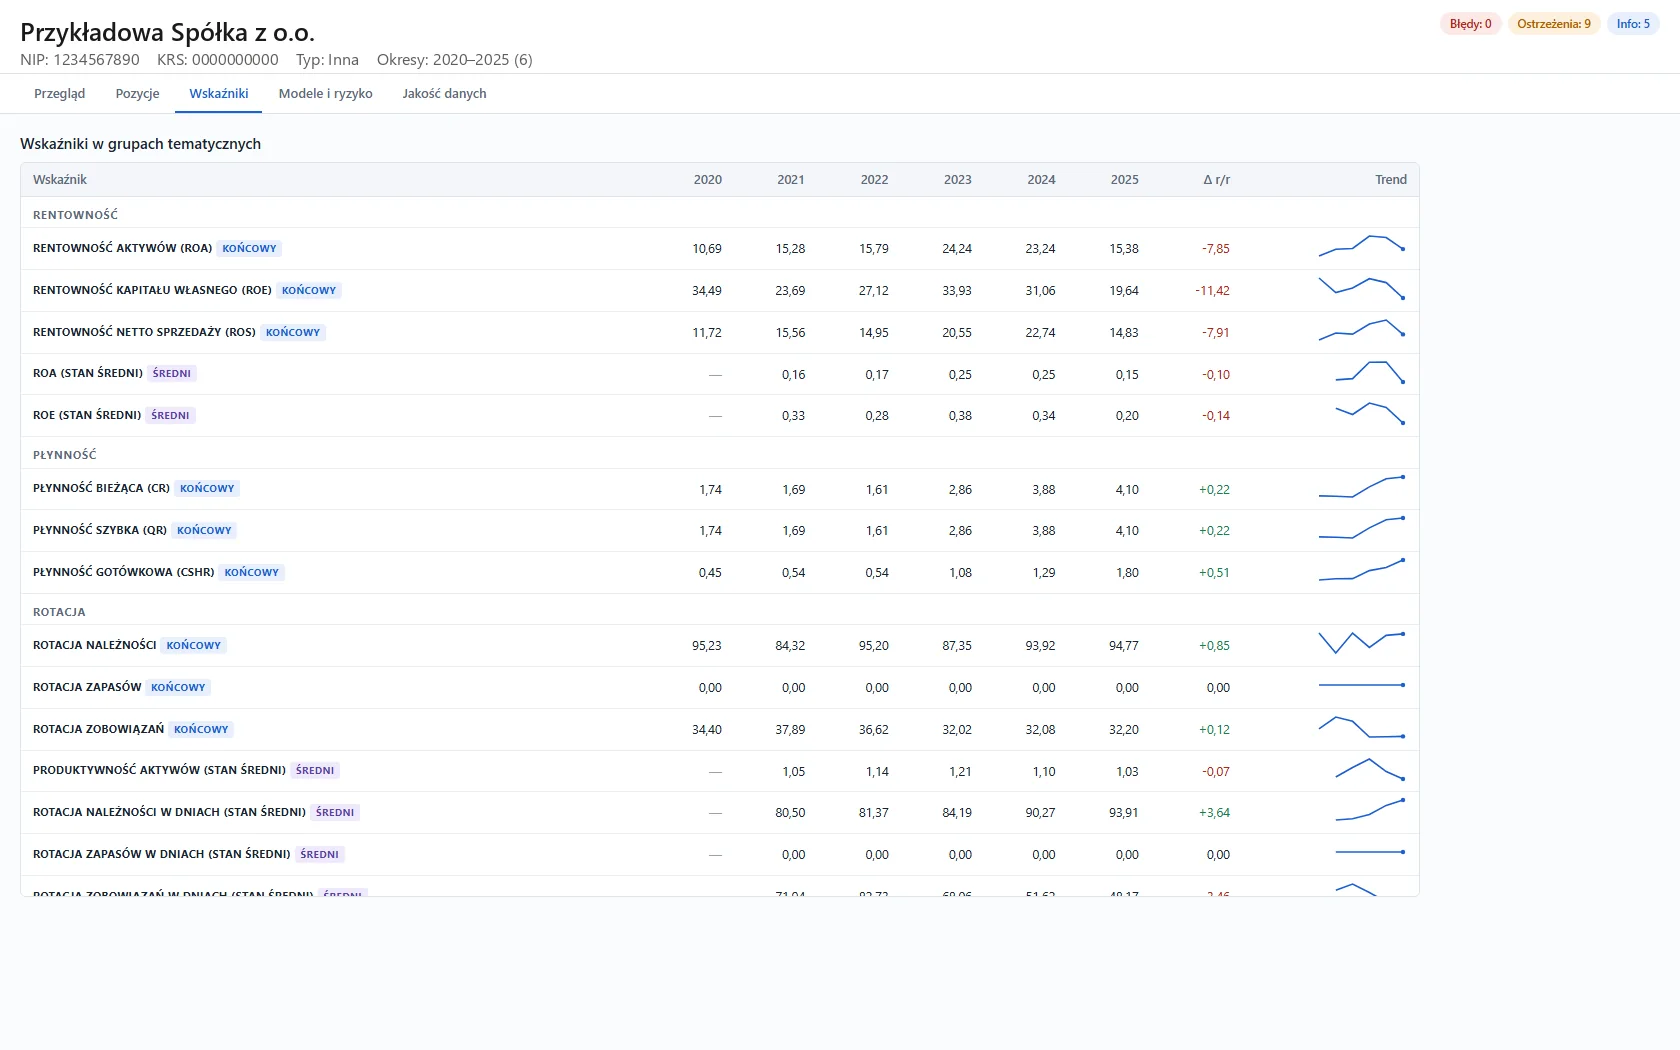Switch to the Pozycje tab
This screenshot has width=1680, height=1050.
pyautogui.click(x=137, y=93)
